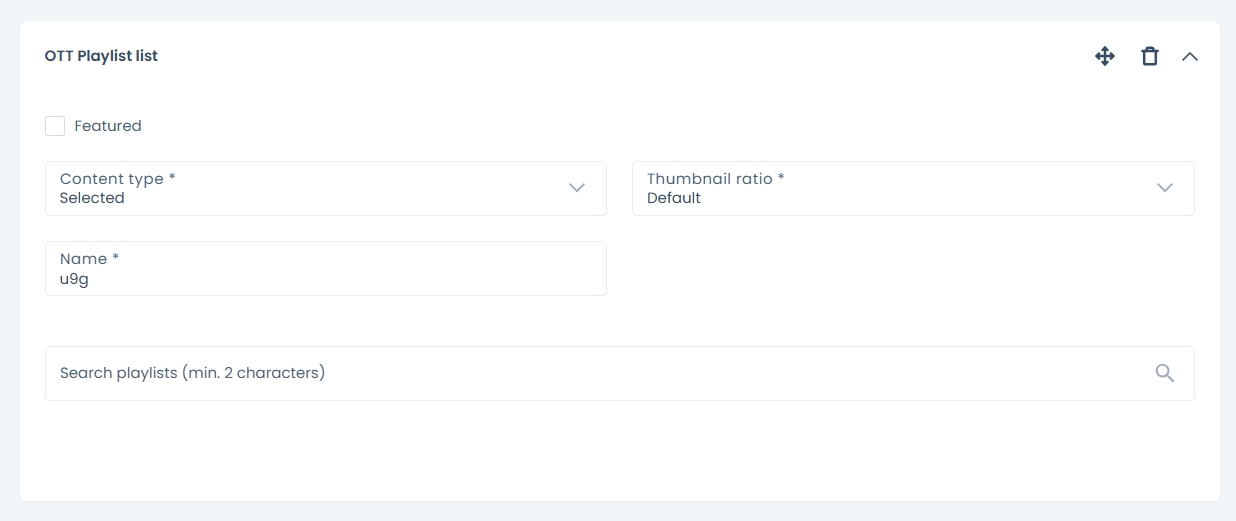
Task: Click the Thumbnail ratio chevron arrow
Action: click(x=1164, y=188)
